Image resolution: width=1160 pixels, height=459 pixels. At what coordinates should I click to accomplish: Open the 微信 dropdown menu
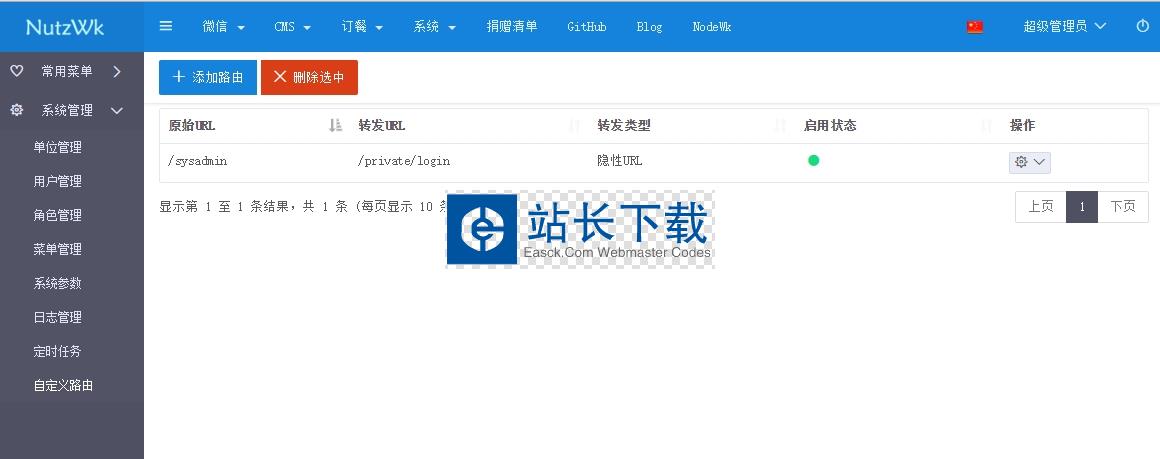coord(223,27)
